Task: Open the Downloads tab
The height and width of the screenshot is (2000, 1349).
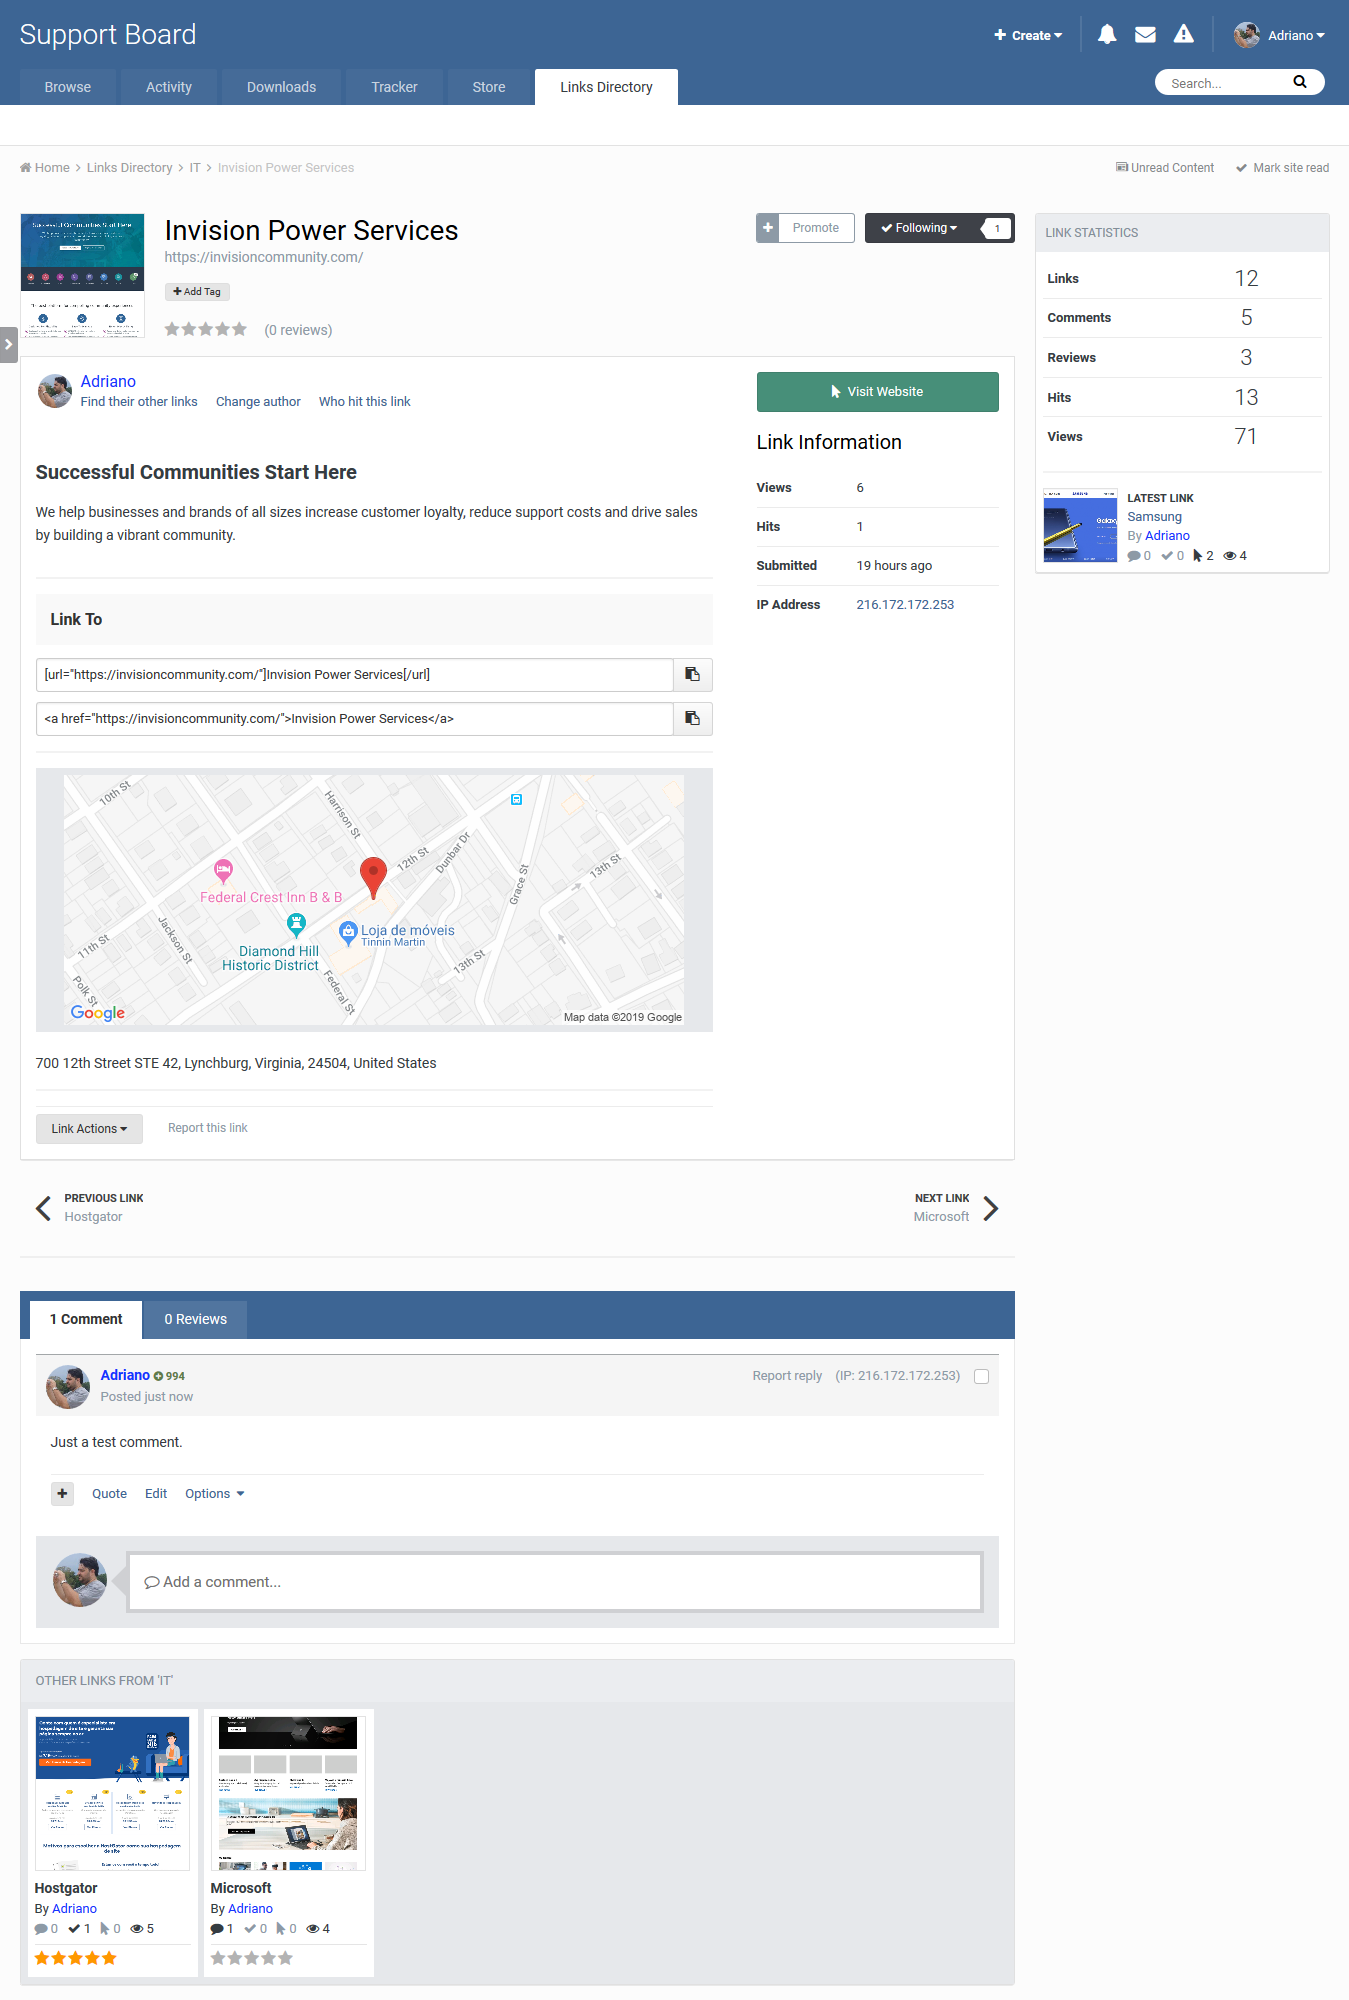Action: click(x=281, y=87)
